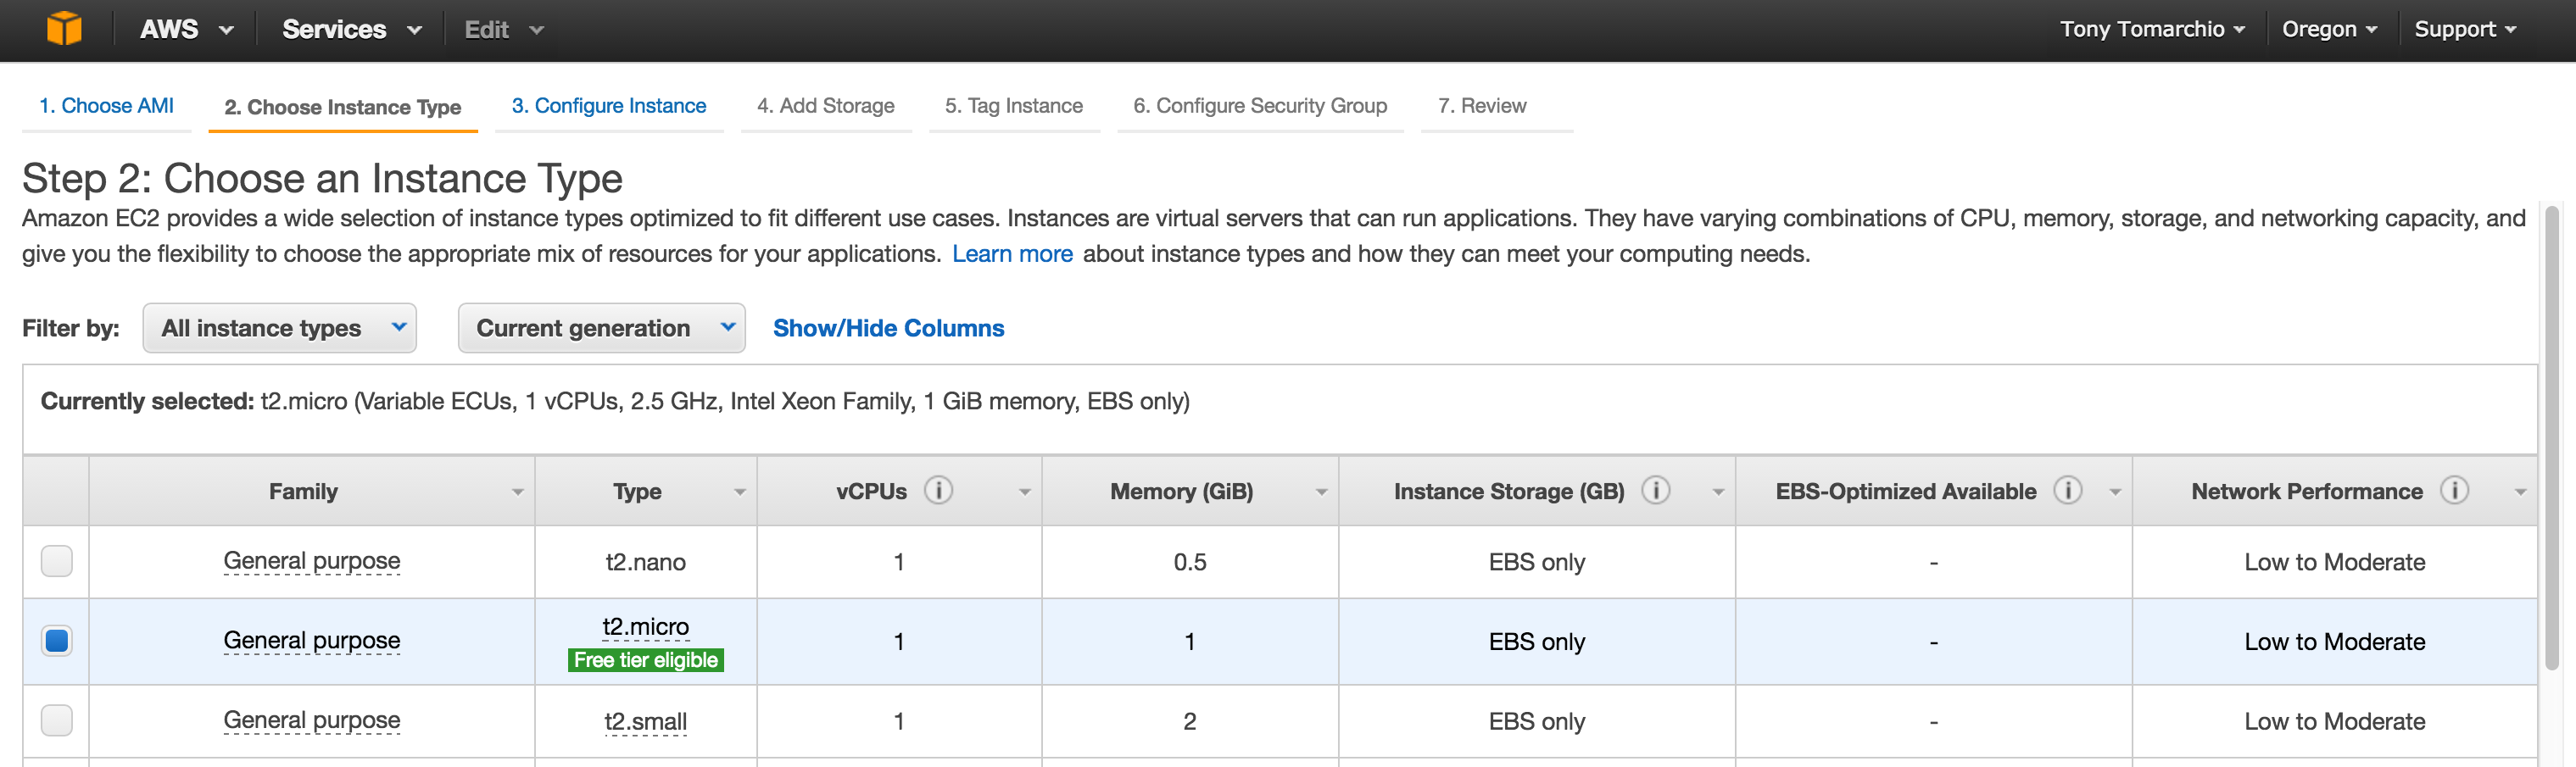
Task: Open Network Performance column sort arrow
Action: click(2520, 492)
